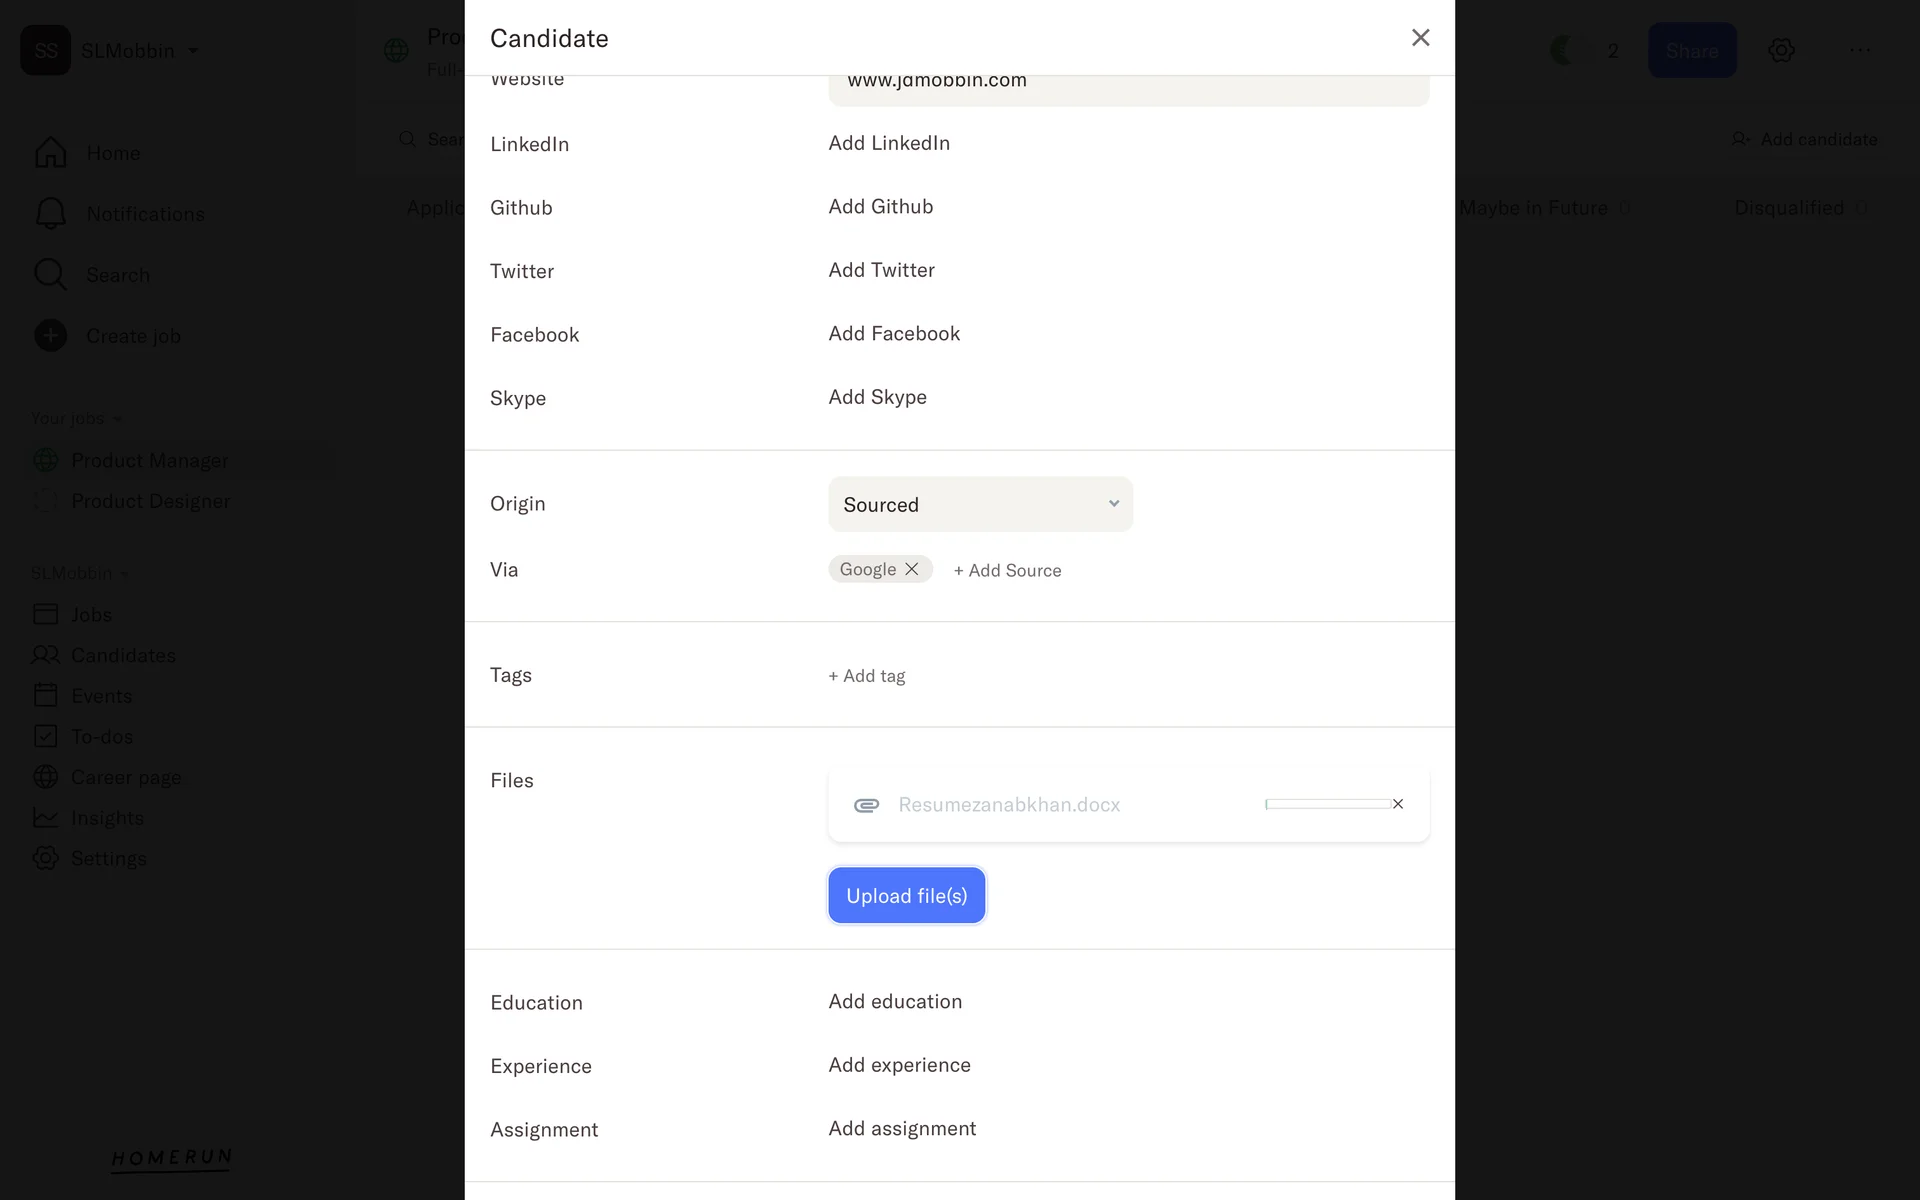Remove the Google source tag

(912, 569)
